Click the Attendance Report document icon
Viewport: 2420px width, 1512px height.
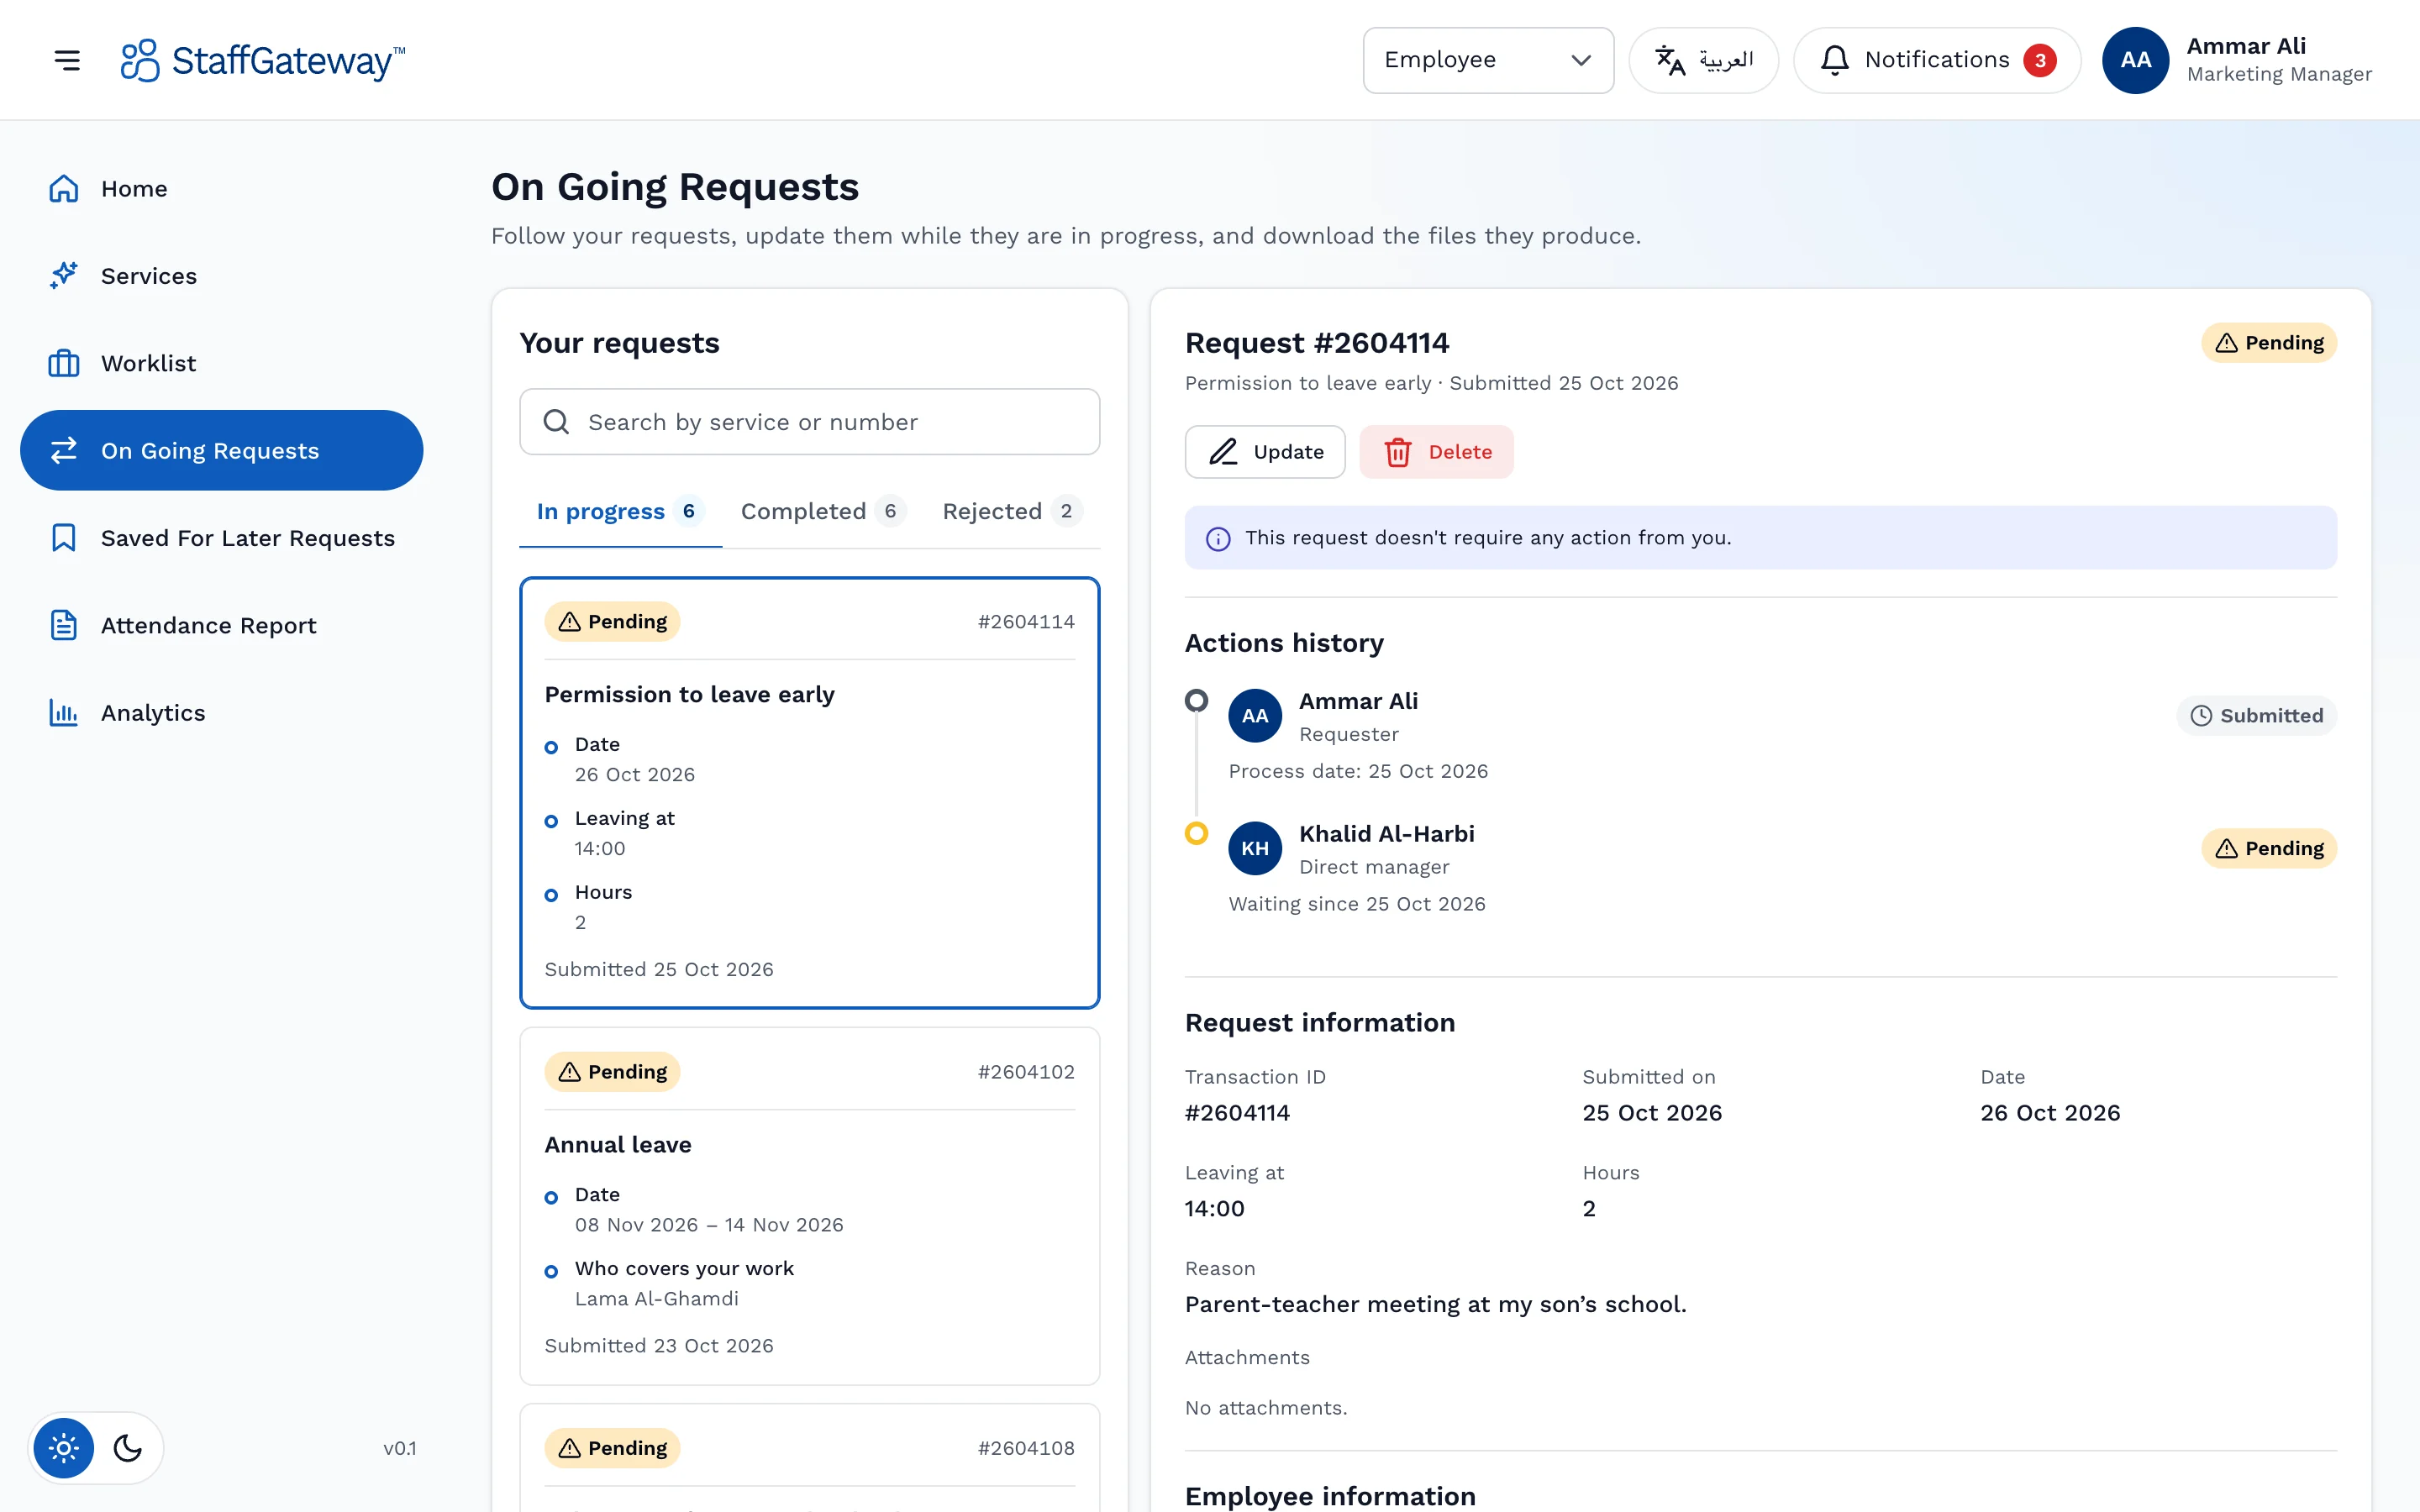click(x=64, y=625)
